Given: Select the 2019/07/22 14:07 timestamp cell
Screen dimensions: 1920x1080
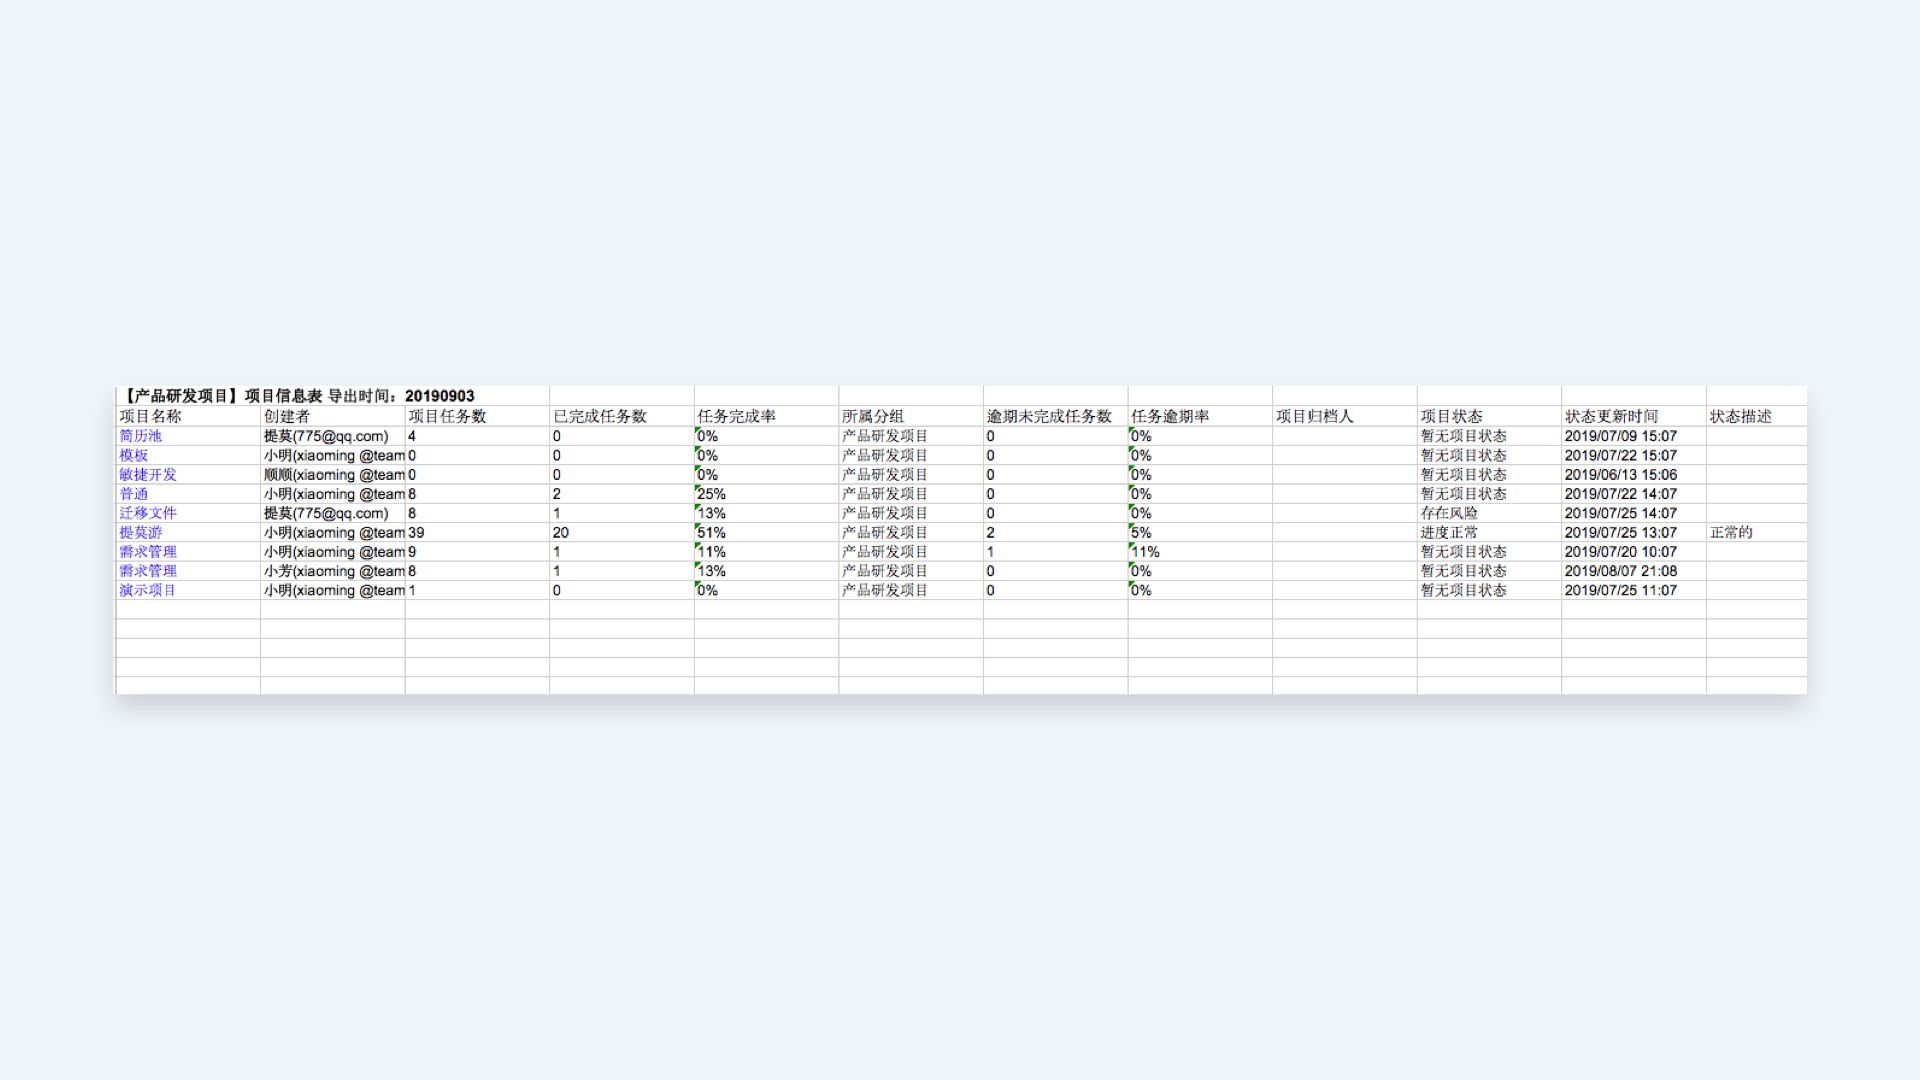Looking at the screenshot, I should [x=1633, y=494].
